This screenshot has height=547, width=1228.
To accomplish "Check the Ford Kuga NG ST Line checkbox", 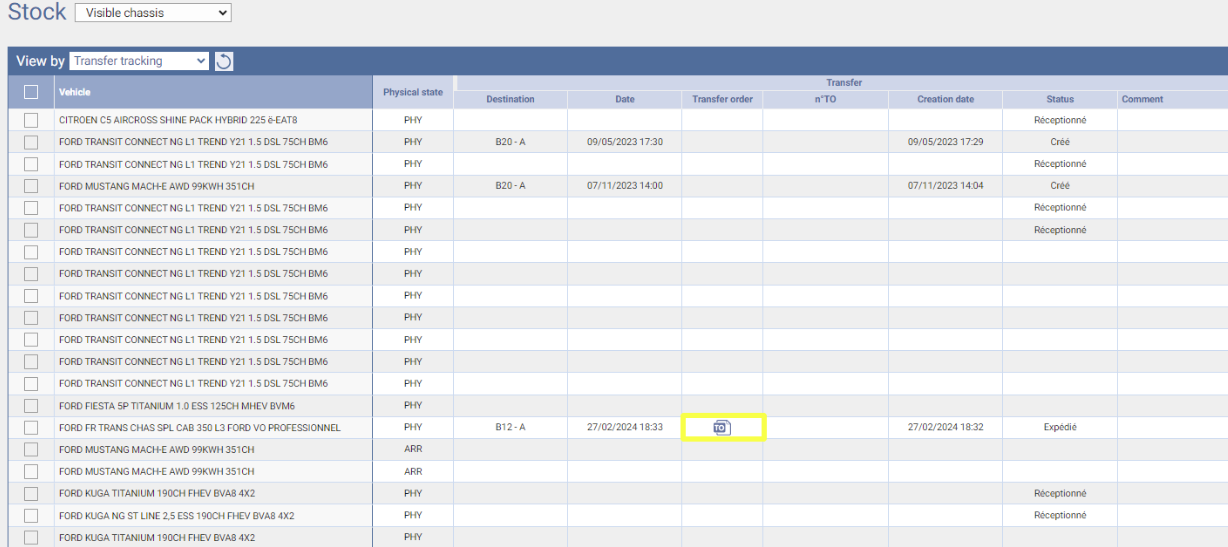I will (x=31, y=516).
